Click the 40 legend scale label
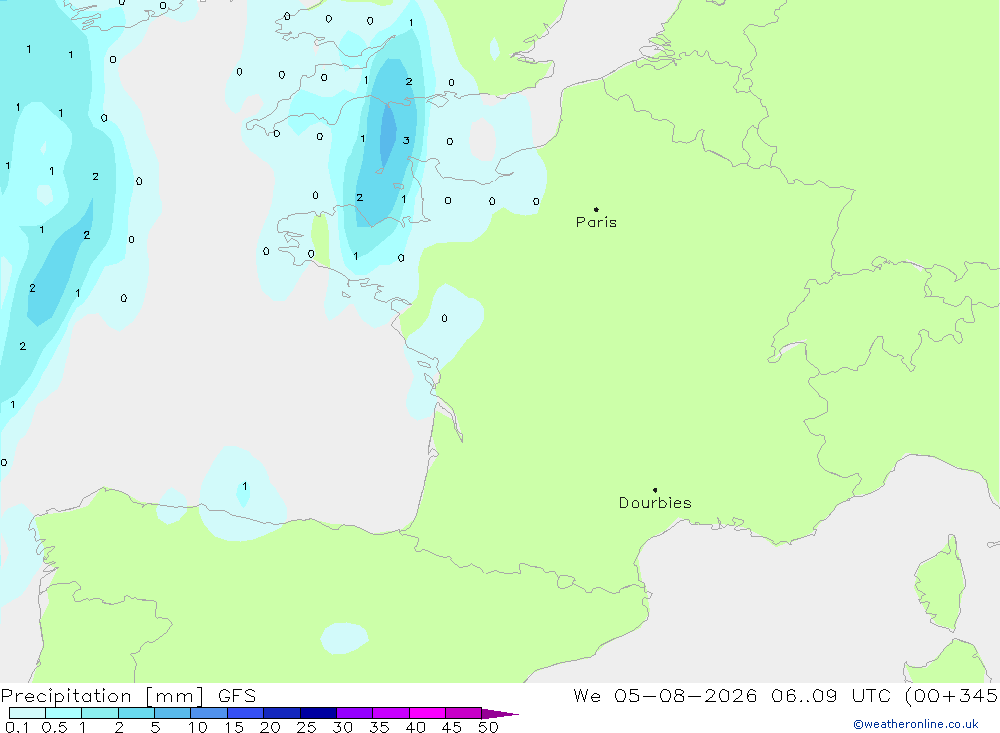The width and height of the screenshot is (1000, 733). (x=416, y=727)
